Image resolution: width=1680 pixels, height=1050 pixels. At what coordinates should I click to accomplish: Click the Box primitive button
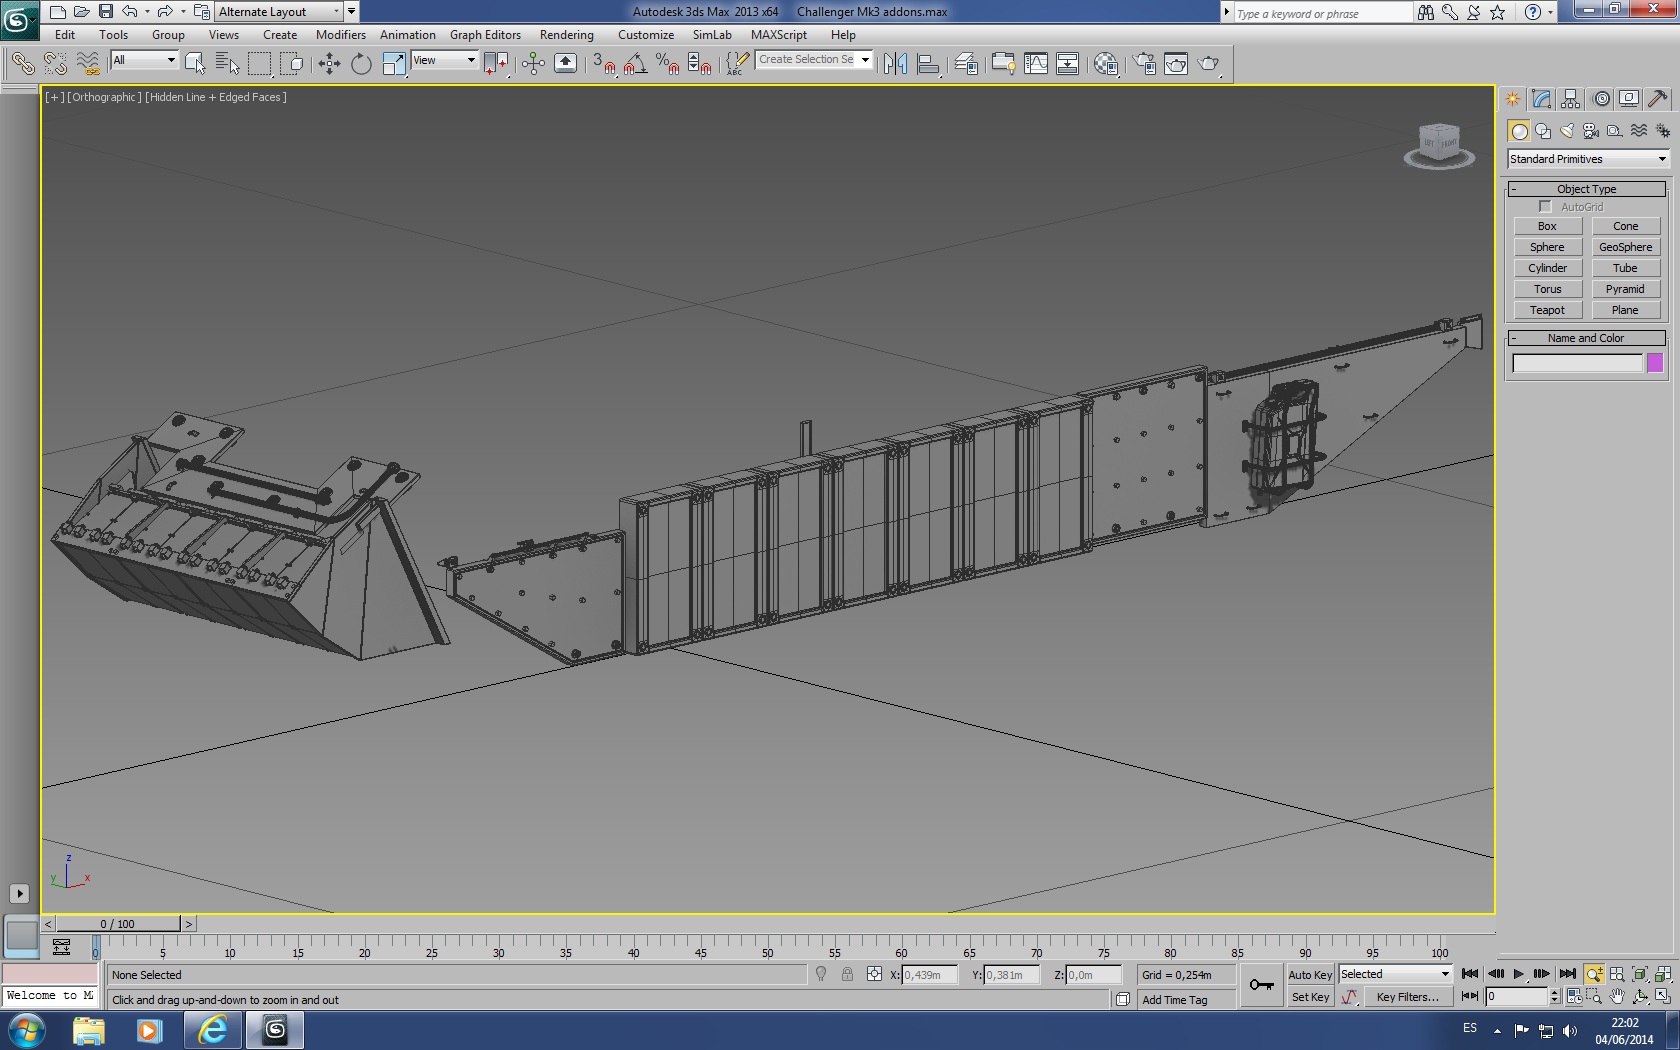coord(1547,226)
